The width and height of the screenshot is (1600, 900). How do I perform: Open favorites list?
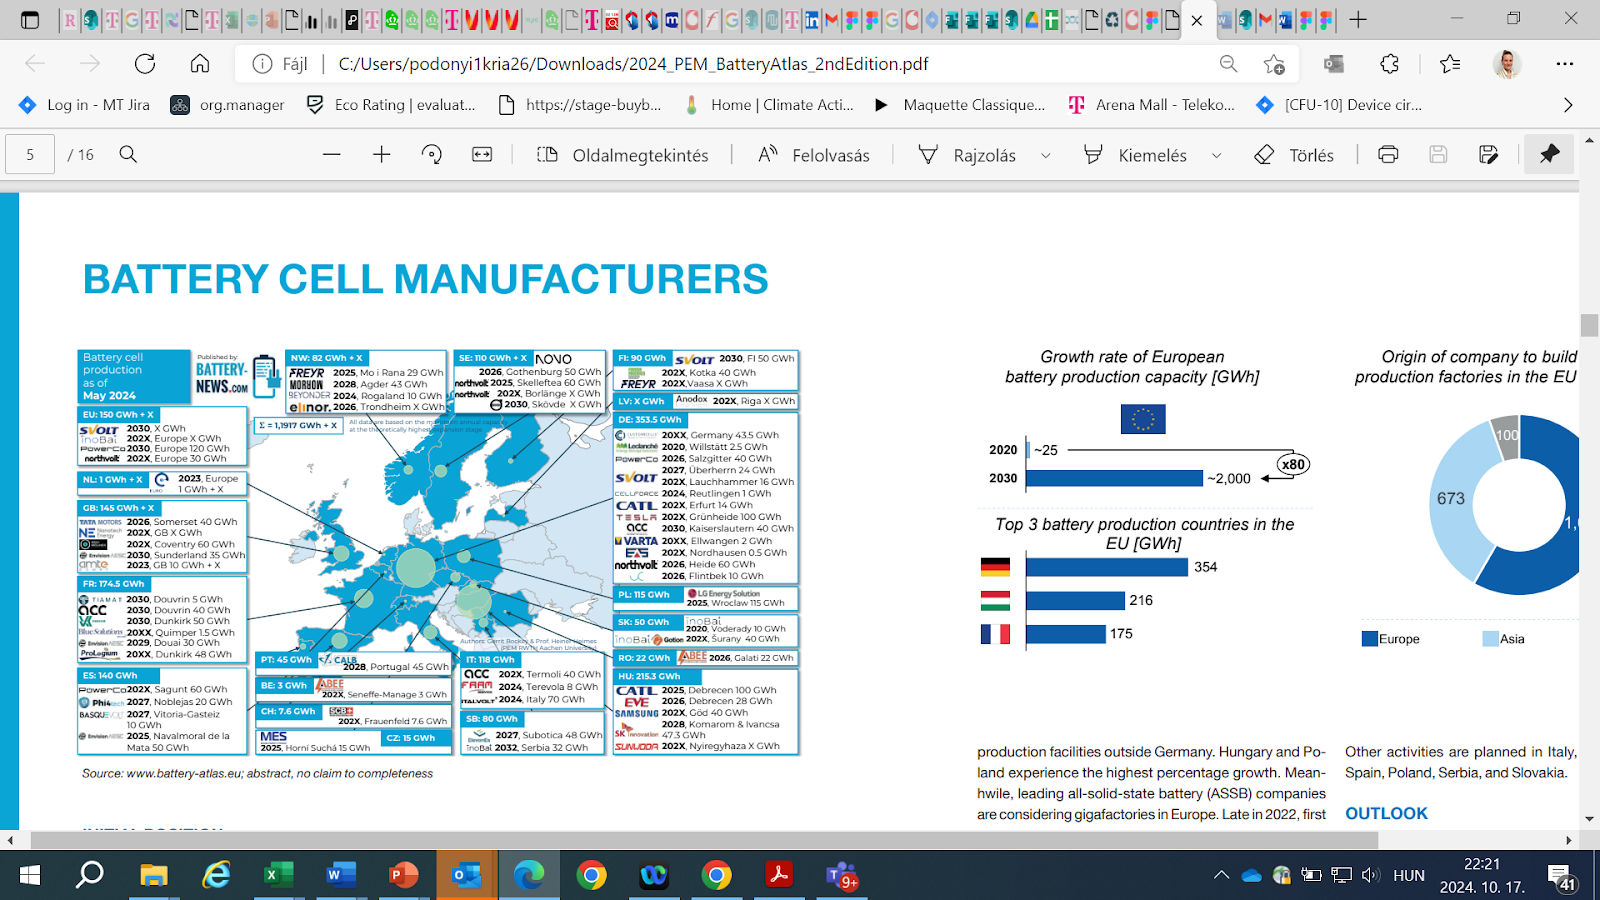[x=1450, y=64]
